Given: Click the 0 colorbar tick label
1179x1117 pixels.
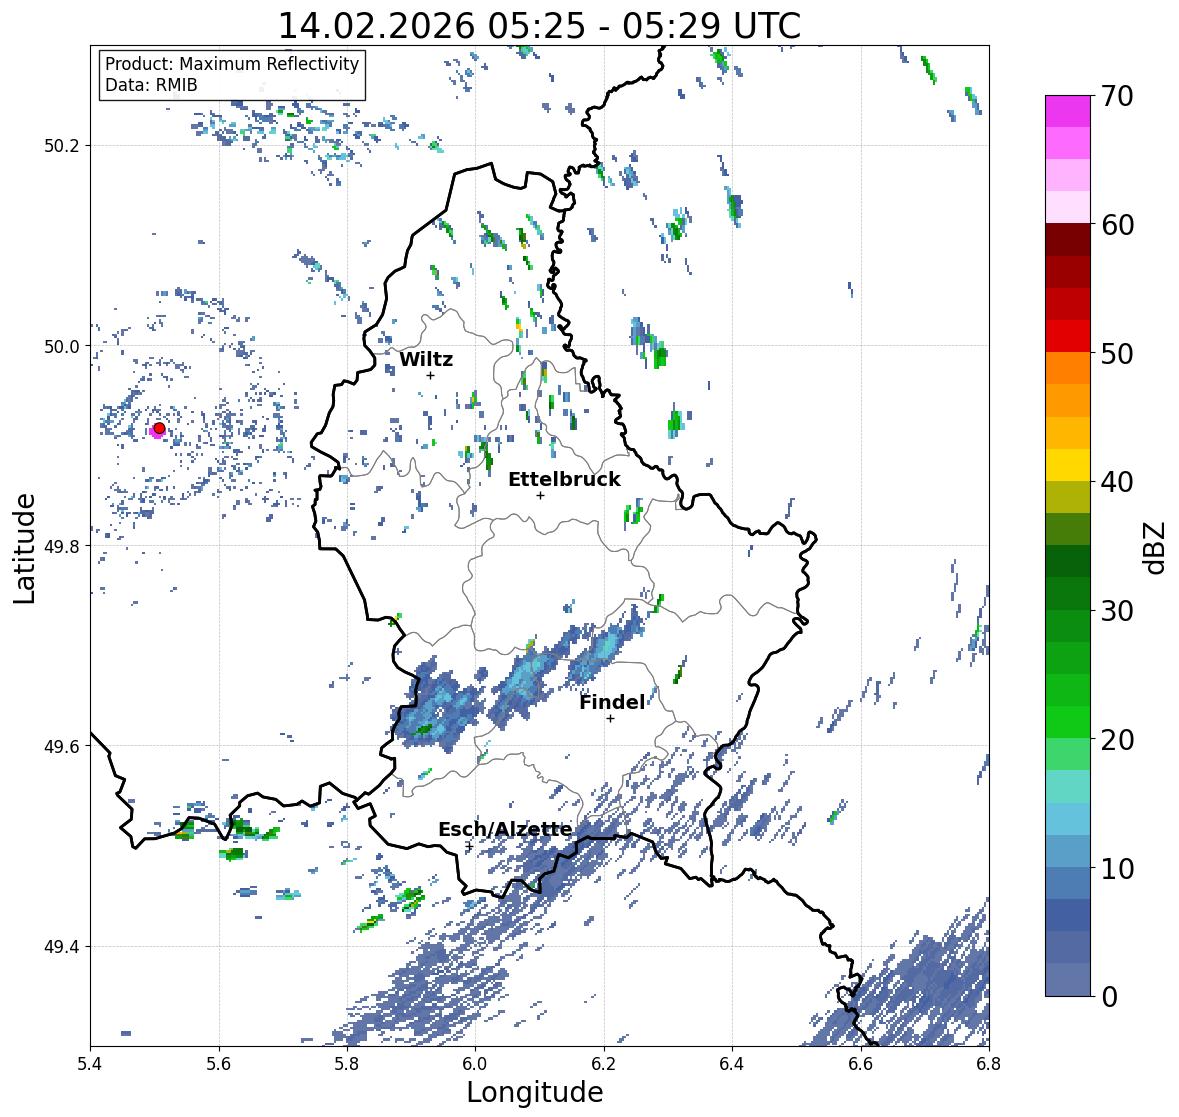Looking at the screenshot, I should 1109,997.
